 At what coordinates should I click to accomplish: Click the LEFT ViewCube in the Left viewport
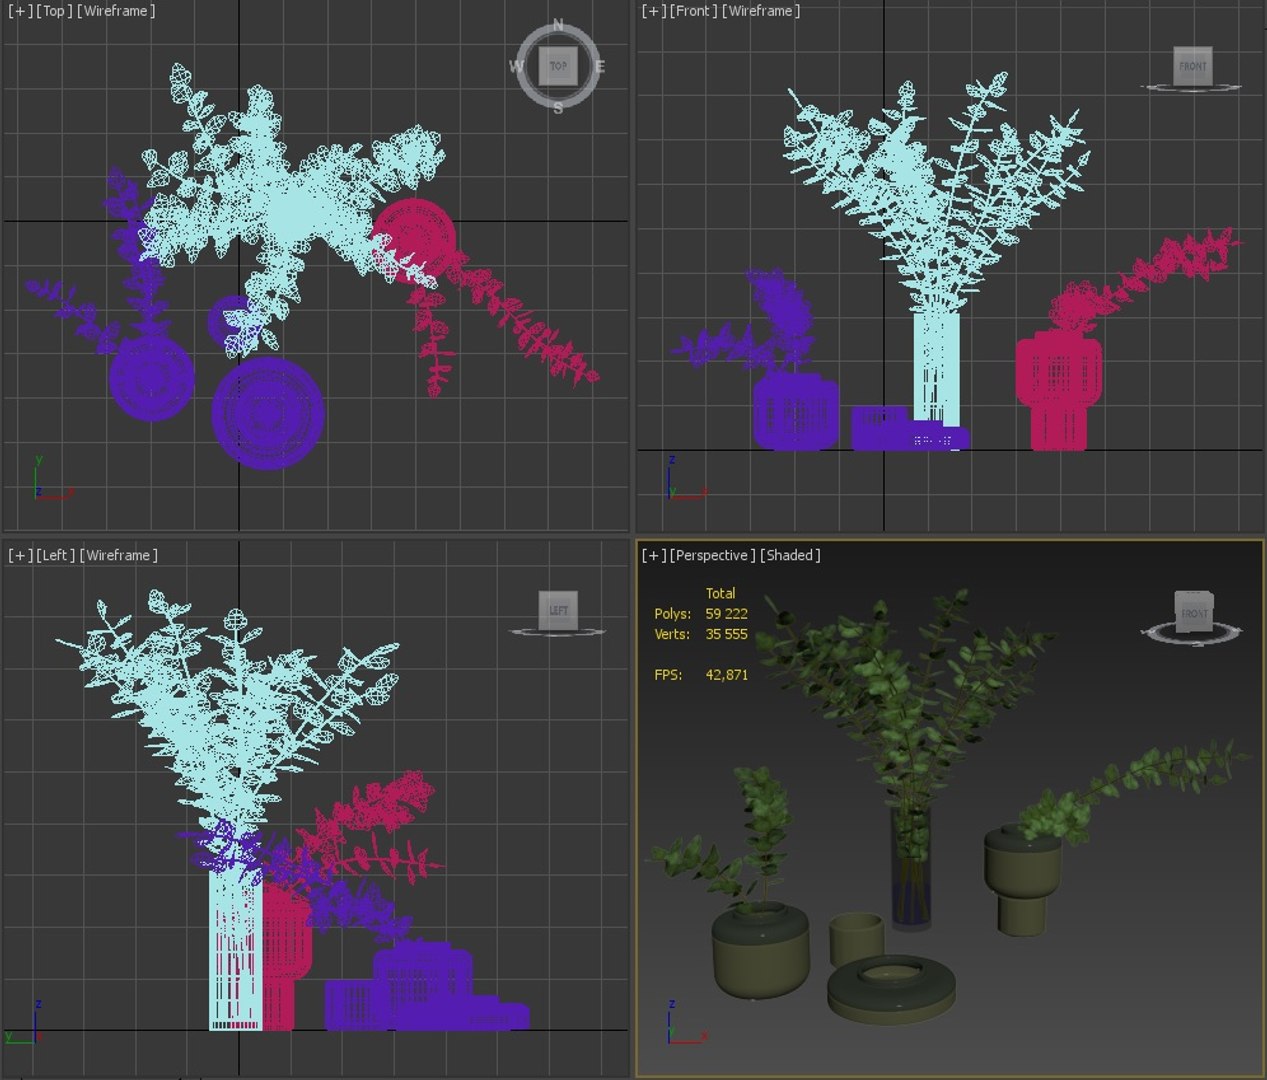(558, 610)
